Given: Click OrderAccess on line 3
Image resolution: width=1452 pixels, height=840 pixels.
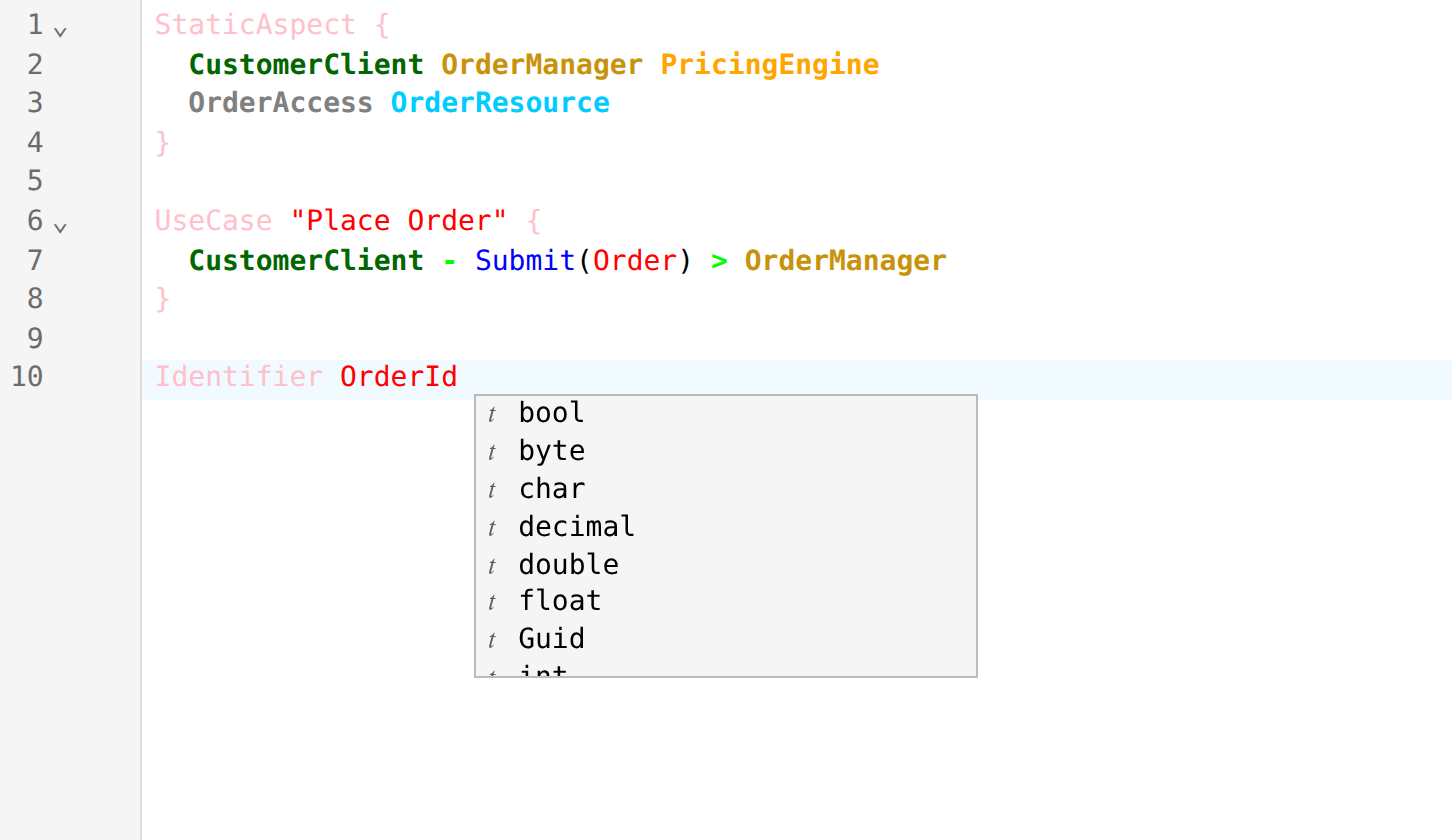Looking at the screenshot, I should 281,103.
